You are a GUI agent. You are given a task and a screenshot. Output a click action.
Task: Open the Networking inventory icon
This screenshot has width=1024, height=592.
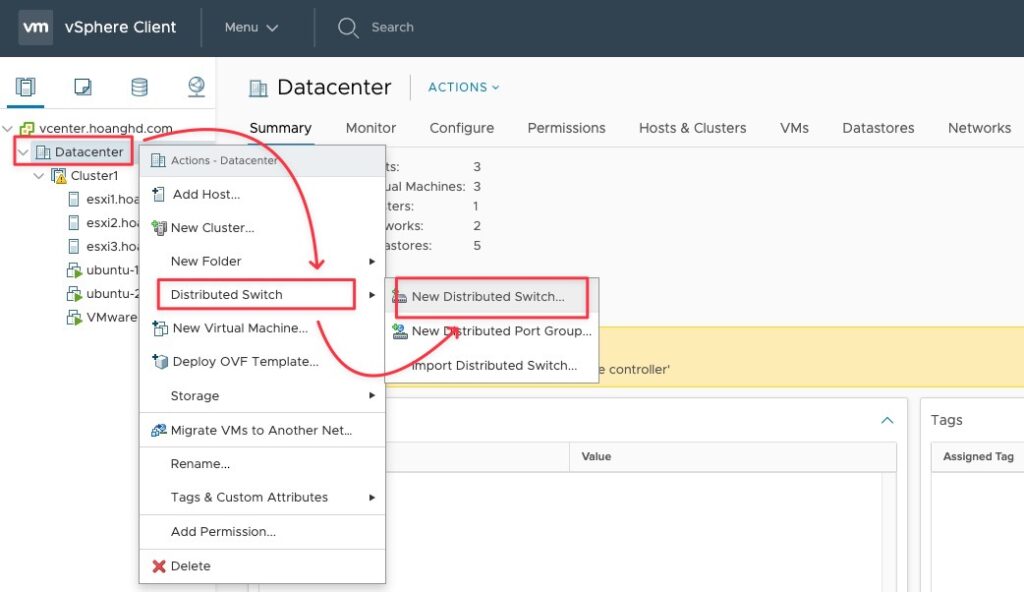point(196,87)
